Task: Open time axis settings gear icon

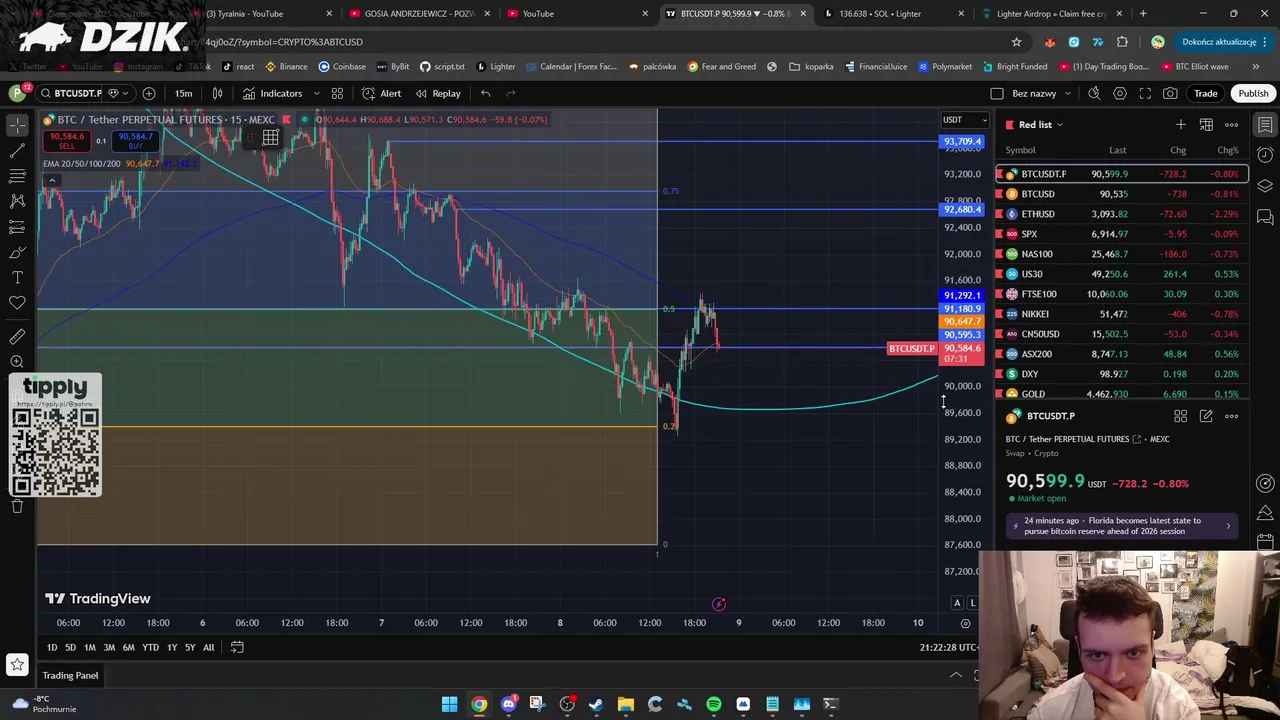Action: (965, 623)
